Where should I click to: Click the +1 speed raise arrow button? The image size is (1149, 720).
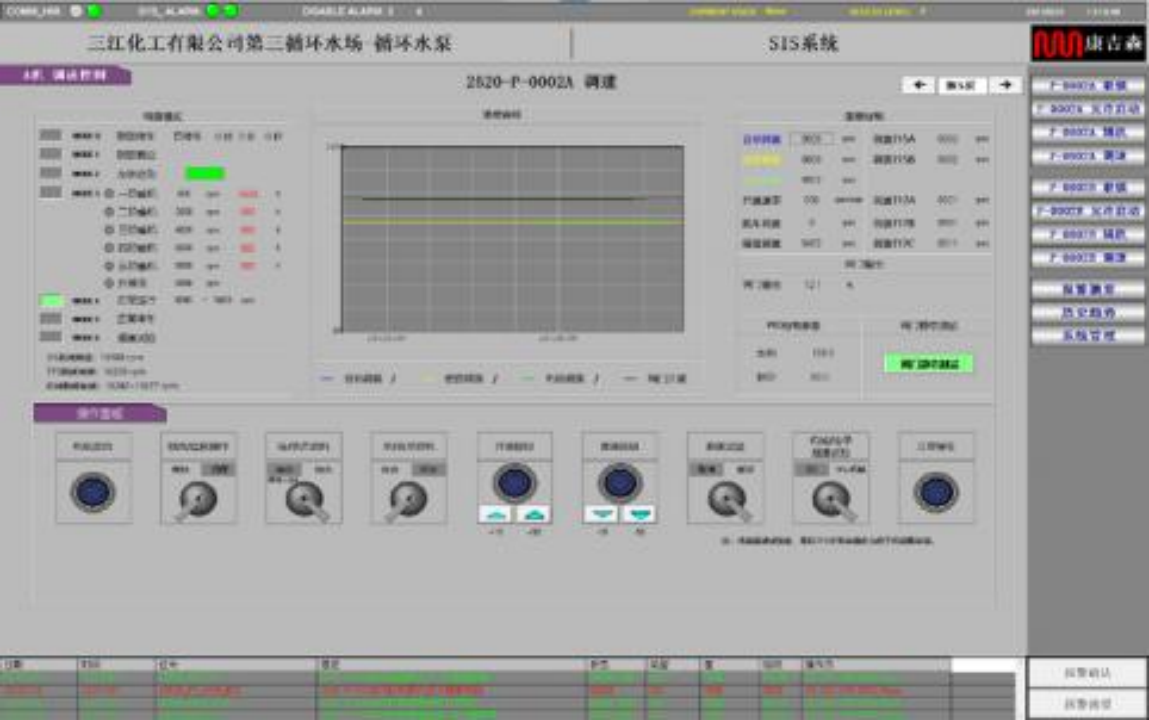coord(496,514)
